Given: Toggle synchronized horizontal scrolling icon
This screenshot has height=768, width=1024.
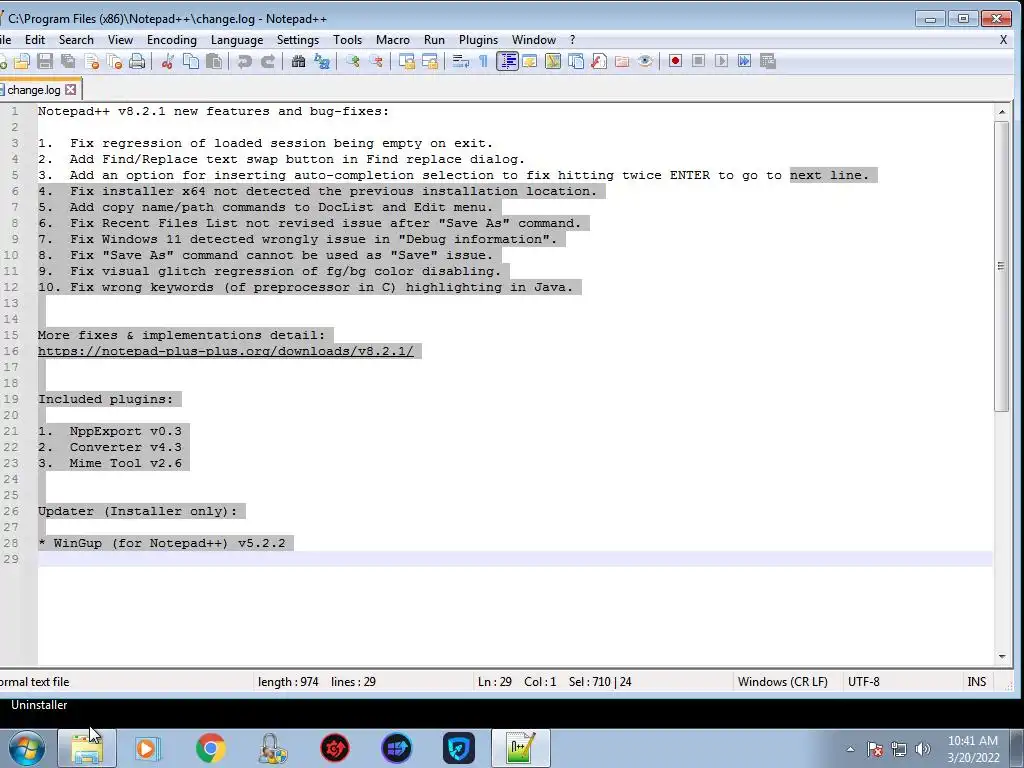Looking at the screenshot, I should click(430, 61).
